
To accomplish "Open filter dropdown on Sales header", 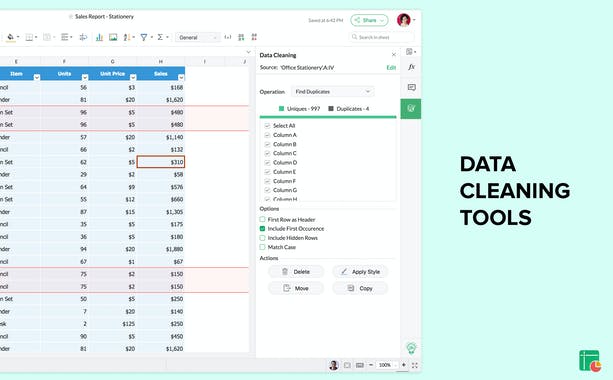I will click(x=181, y=77).
